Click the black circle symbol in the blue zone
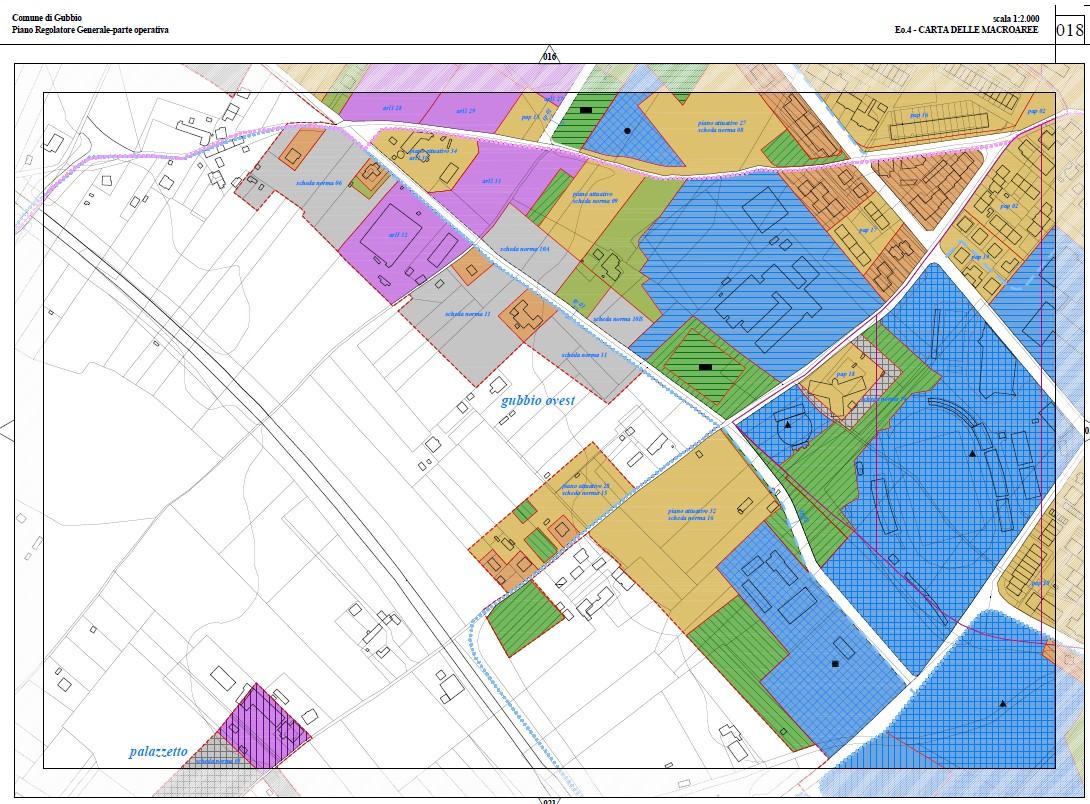Screen dimensions: 1090x804 627,130
